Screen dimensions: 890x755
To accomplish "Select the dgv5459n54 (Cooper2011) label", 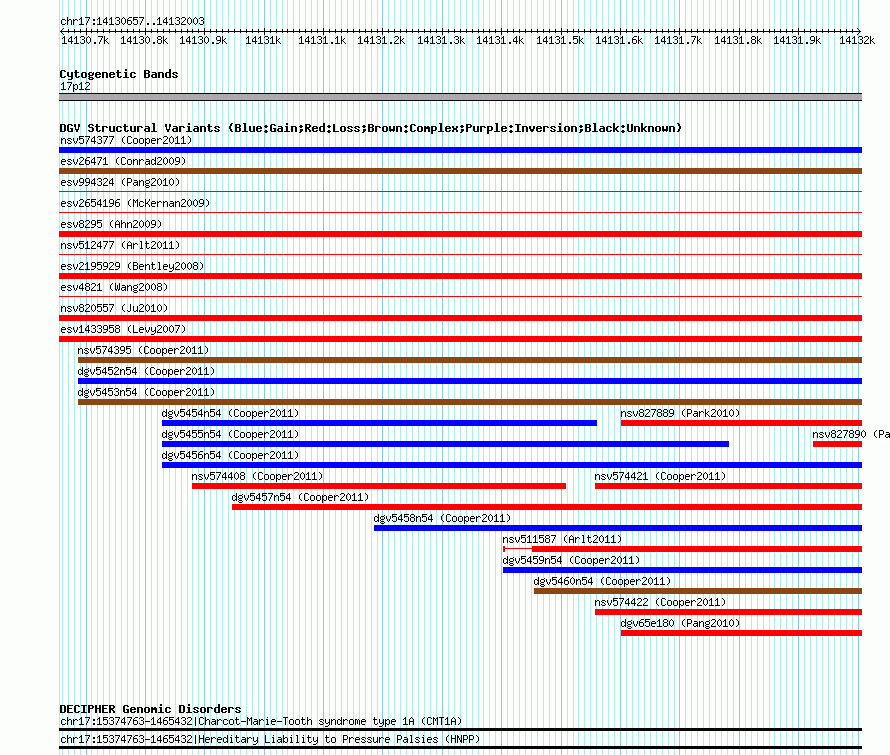I will (571, 560).
